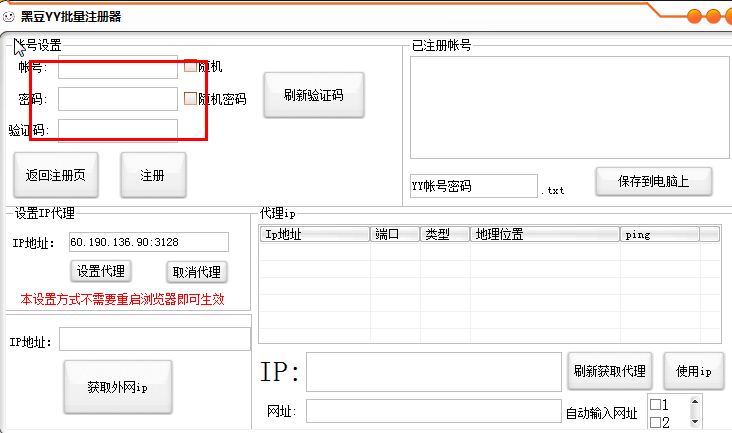
Task: Click the smiley app icon in the title bar
Action: 8,17
